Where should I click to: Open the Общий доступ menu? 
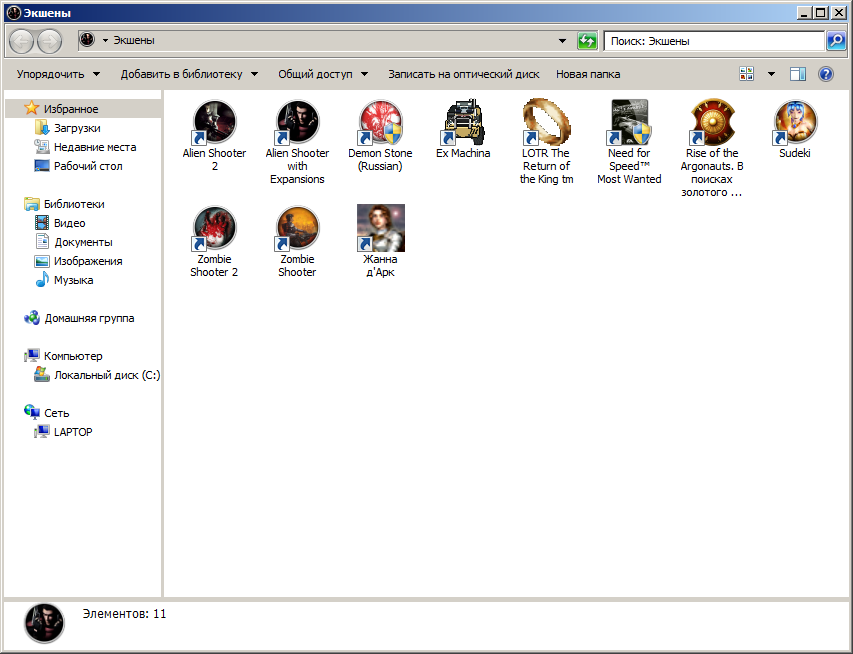[x=323, y=74]
